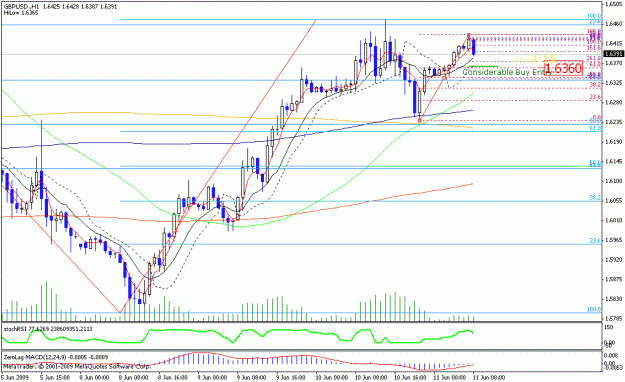
Task: Click the 1.6100 price axis label
Action: tap(614, 181)
